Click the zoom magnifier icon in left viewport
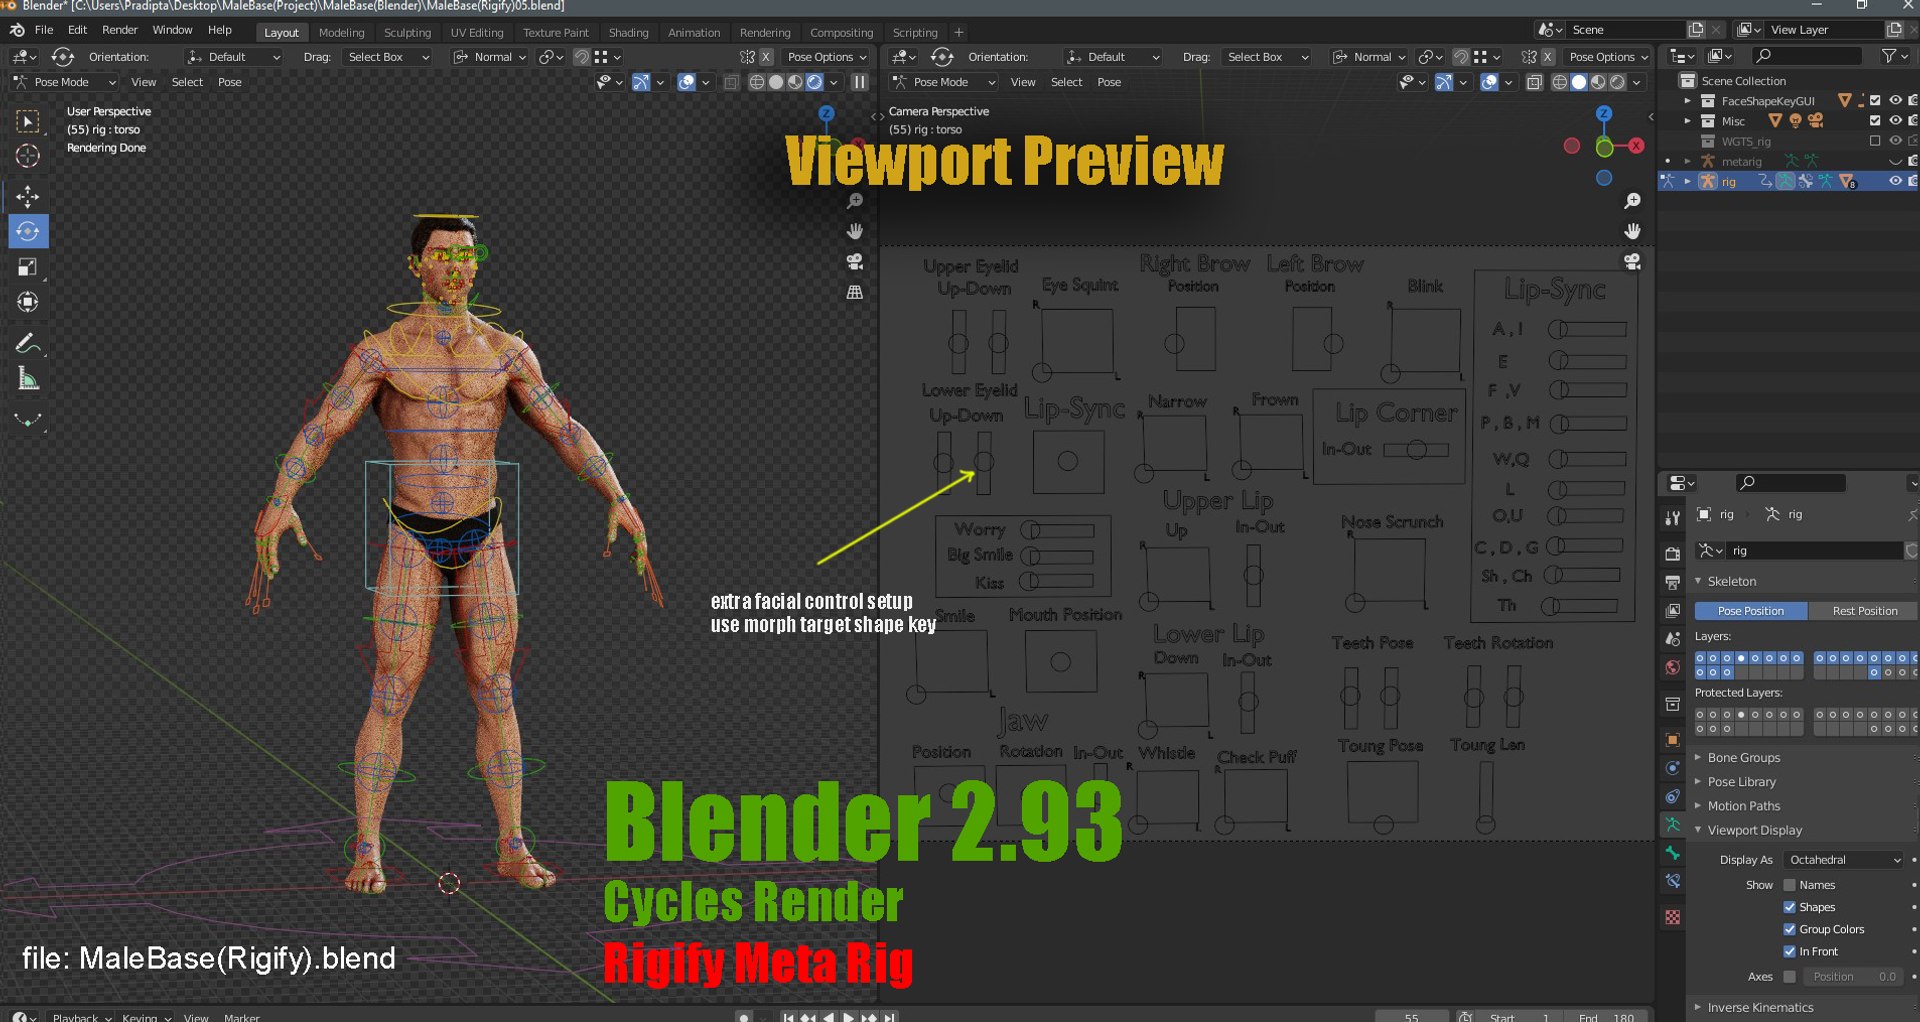 [x=855, y=201]
